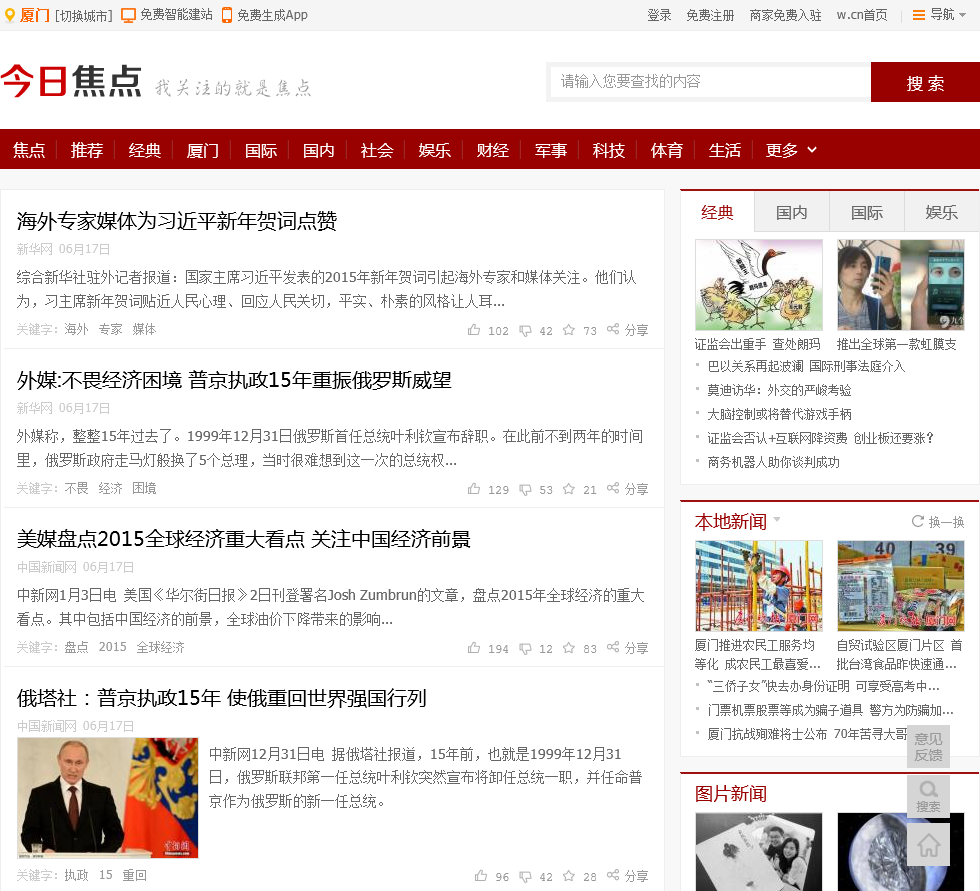Expand the 本地新闻 dropdown arrow
Viewport: 980px width, 891px height.
click(777, 519)
